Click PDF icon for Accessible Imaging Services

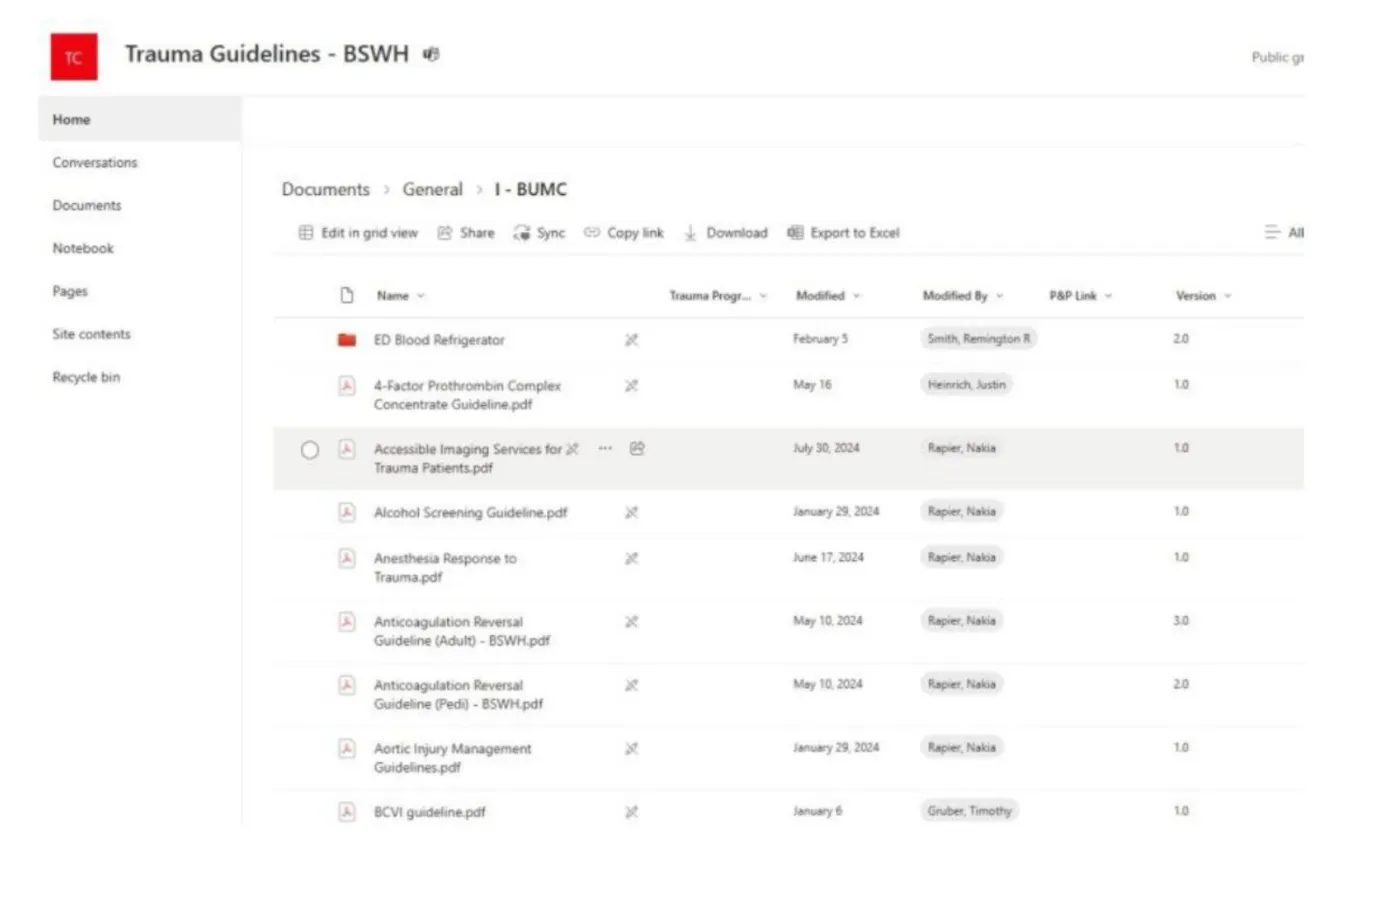tap(347, 449)
